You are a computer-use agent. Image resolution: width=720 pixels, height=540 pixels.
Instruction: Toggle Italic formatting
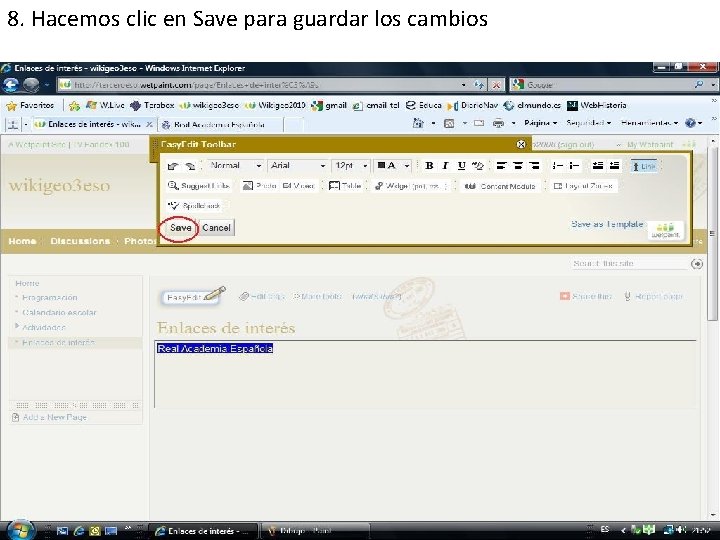tap(445, 166)
